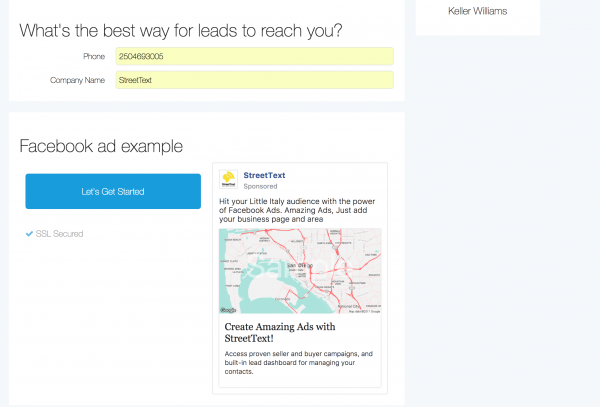Click the Let's Get Started button
600x407 pixels.
click(113, 191)
